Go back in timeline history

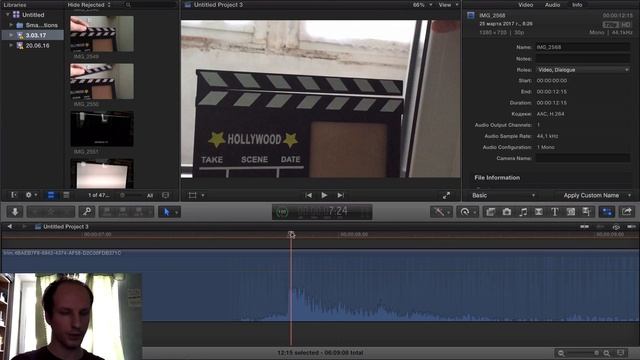tap(10, 227)
